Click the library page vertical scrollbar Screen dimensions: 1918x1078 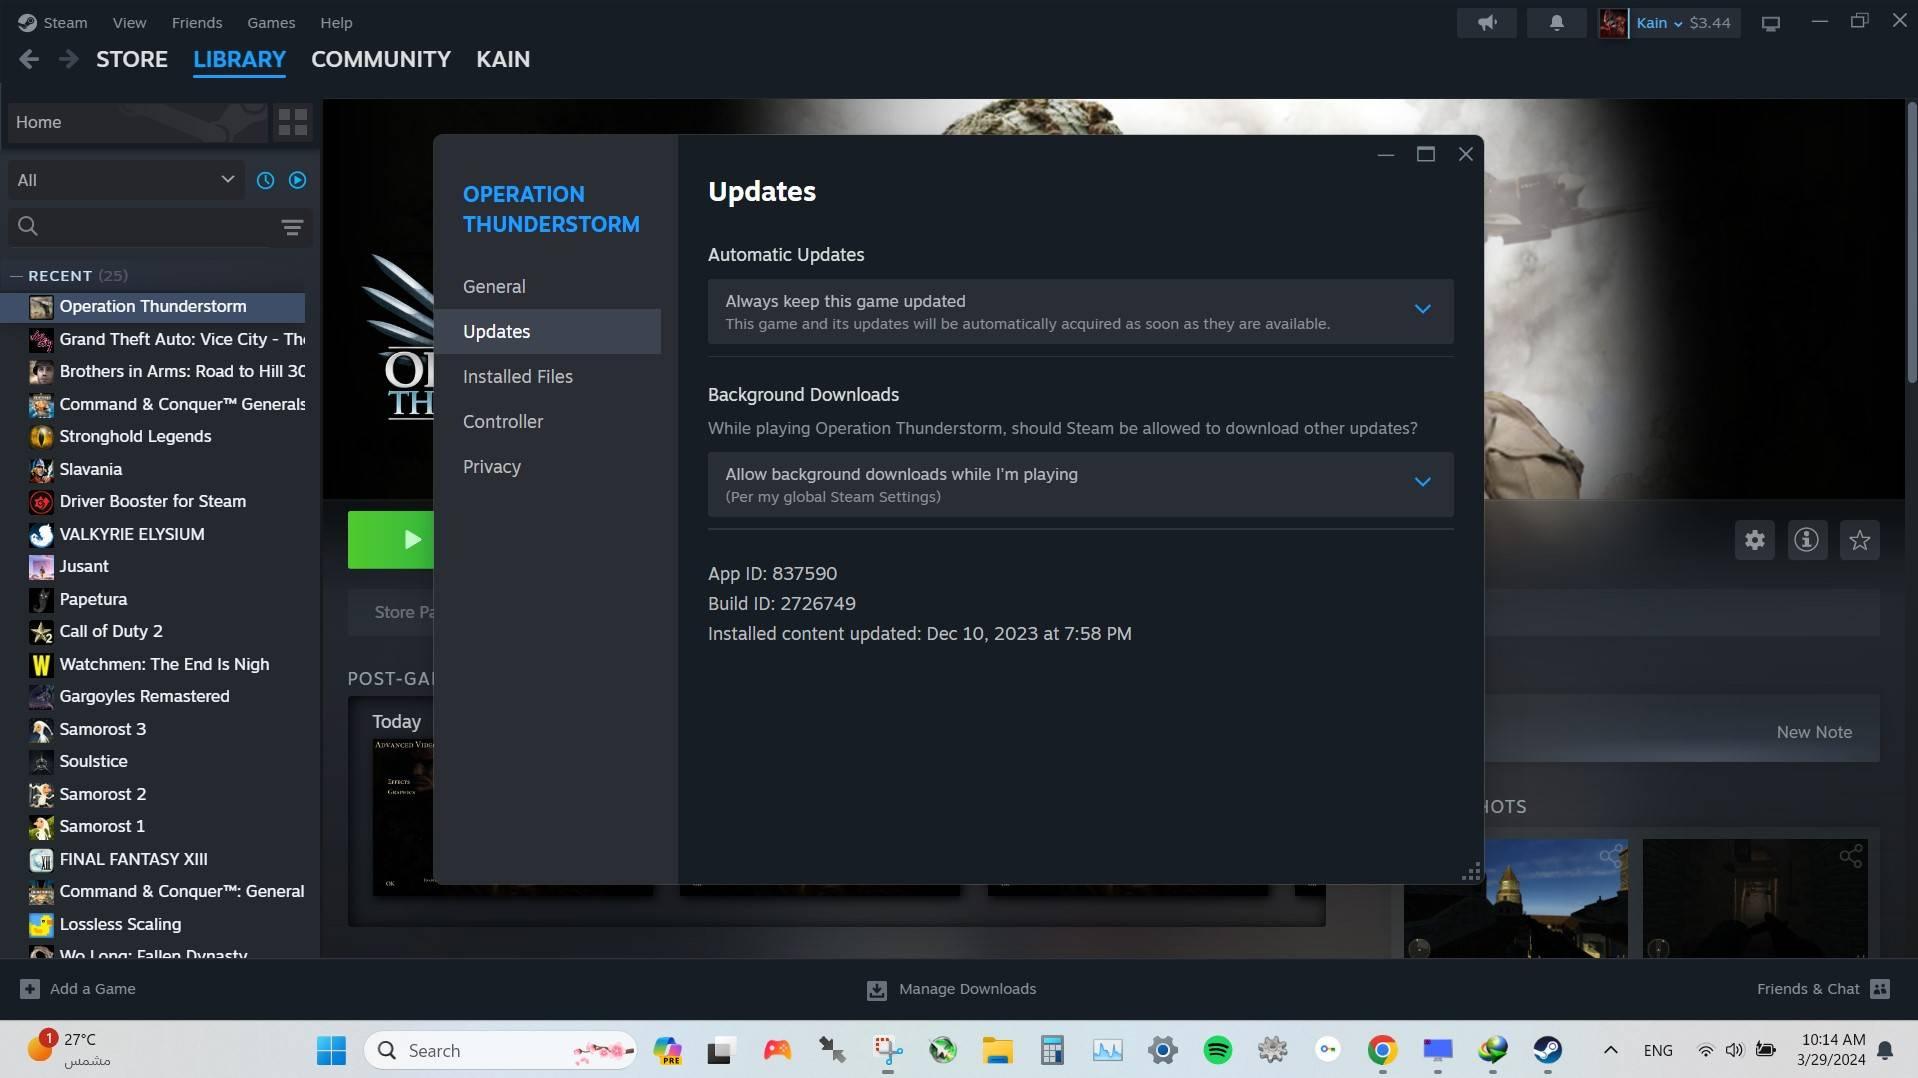click(1912, 240)
